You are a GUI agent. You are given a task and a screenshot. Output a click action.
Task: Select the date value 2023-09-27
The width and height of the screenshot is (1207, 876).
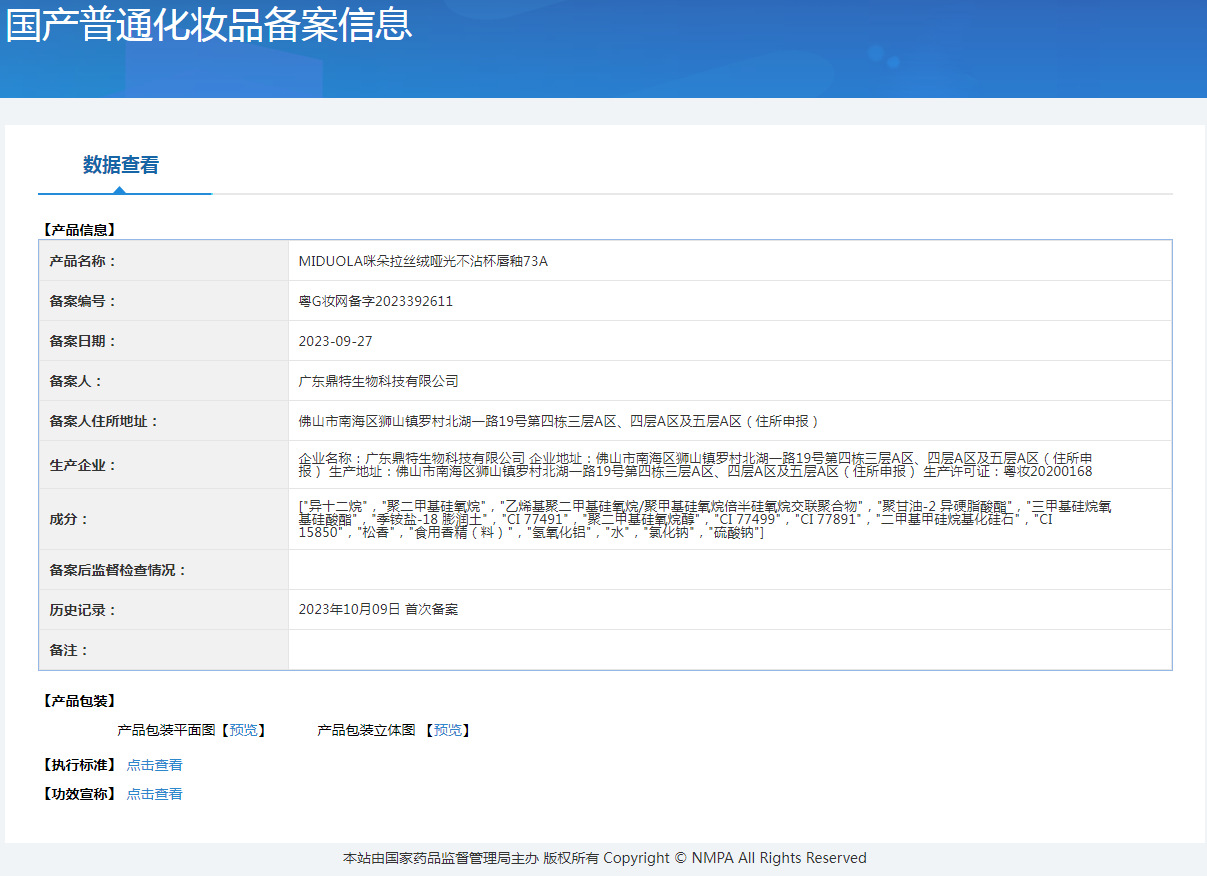pos(336,341)
